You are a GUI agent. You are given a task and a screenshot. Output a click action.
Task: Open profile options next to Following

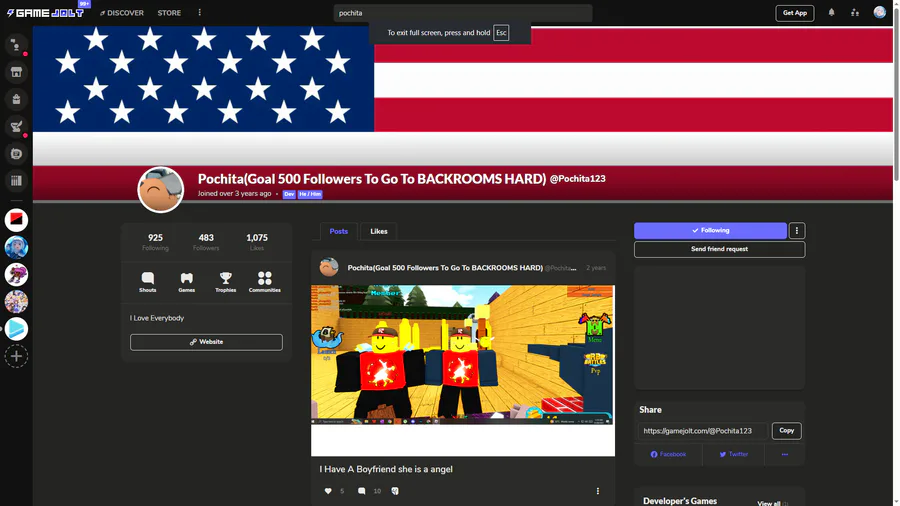point(797,231)
